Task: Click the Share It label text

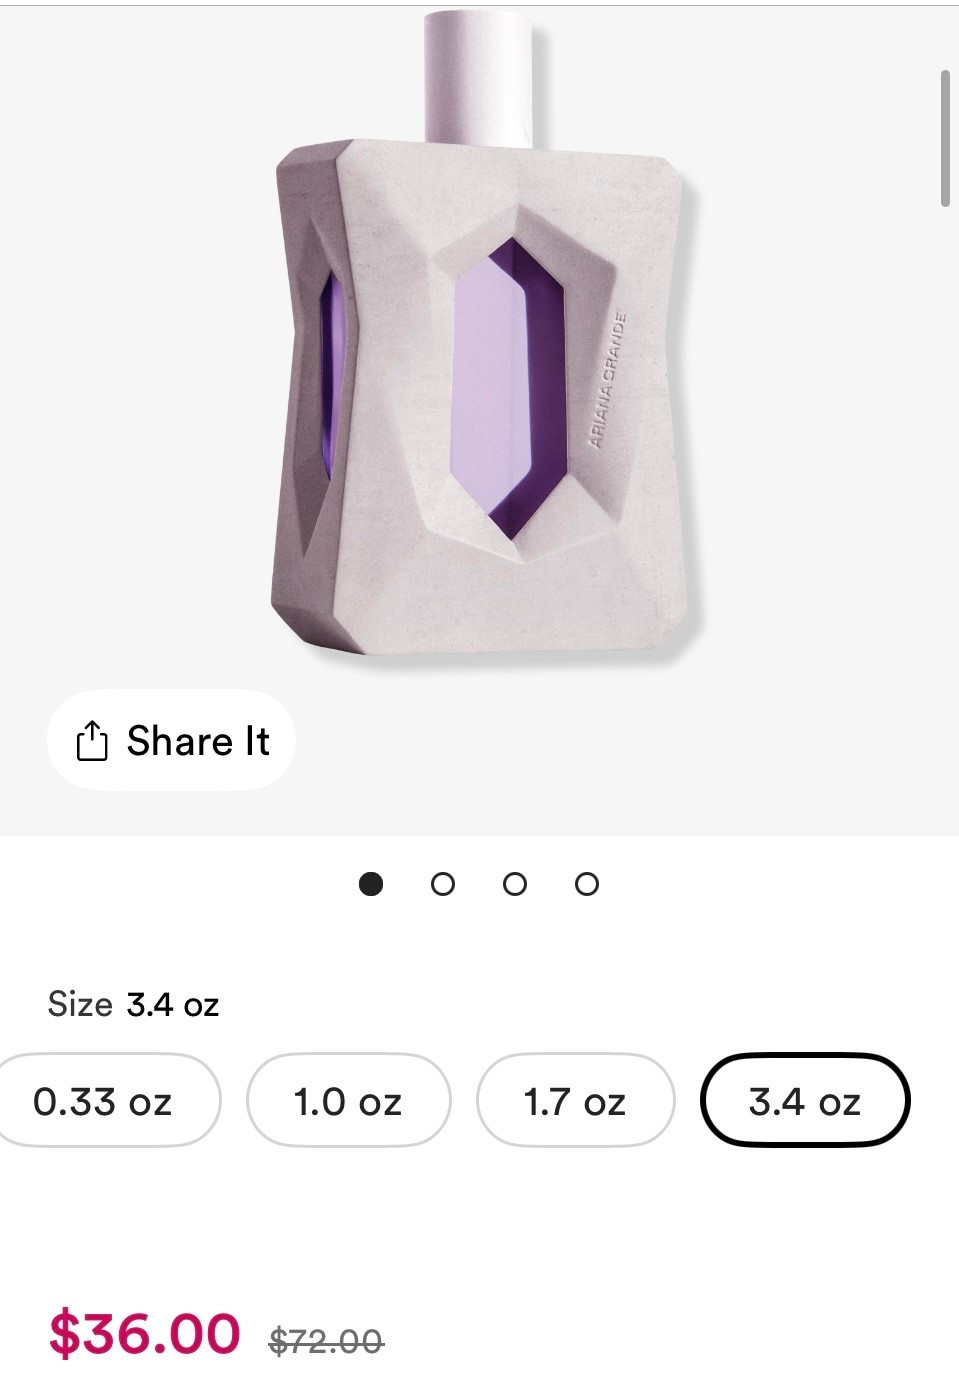Action: click(x=198, y=741)
